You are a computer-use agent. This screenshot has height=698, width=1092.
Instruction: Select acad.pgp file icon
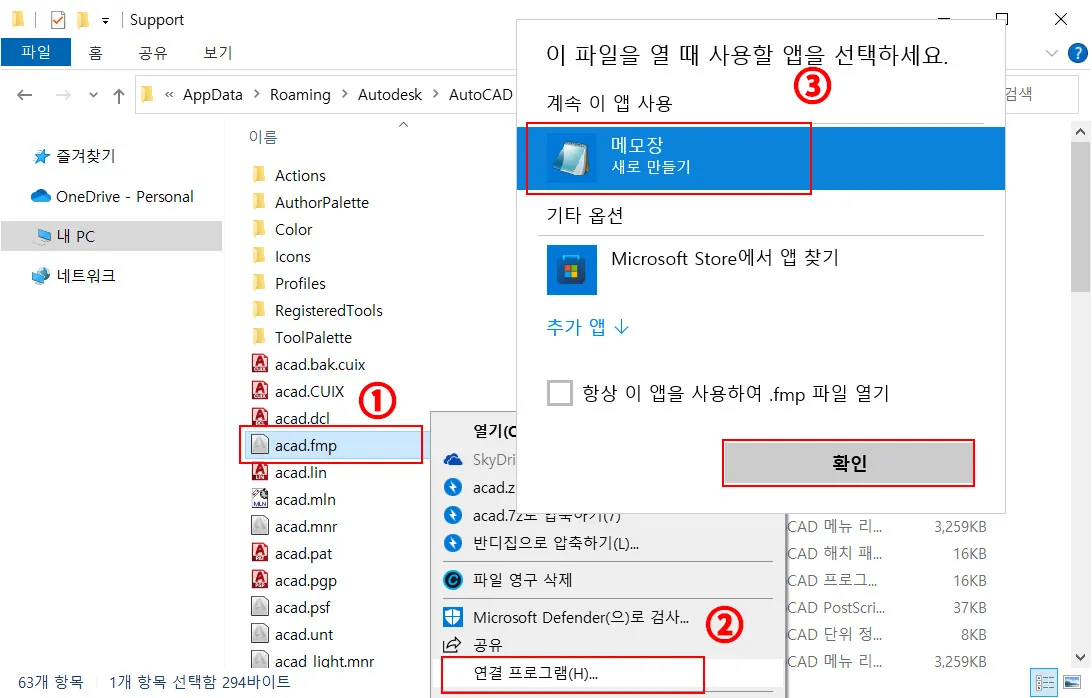click(260, 580)
